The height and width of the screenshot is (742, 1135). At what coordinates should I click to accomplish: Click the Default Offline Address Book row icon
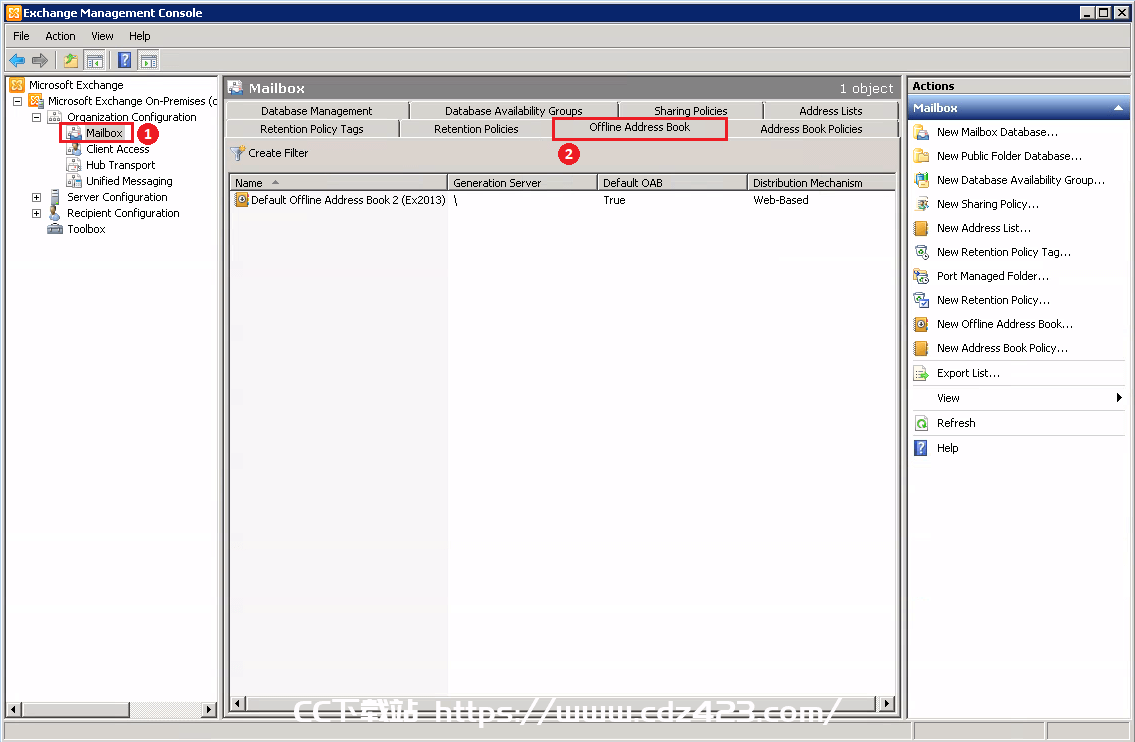(241, 200)
